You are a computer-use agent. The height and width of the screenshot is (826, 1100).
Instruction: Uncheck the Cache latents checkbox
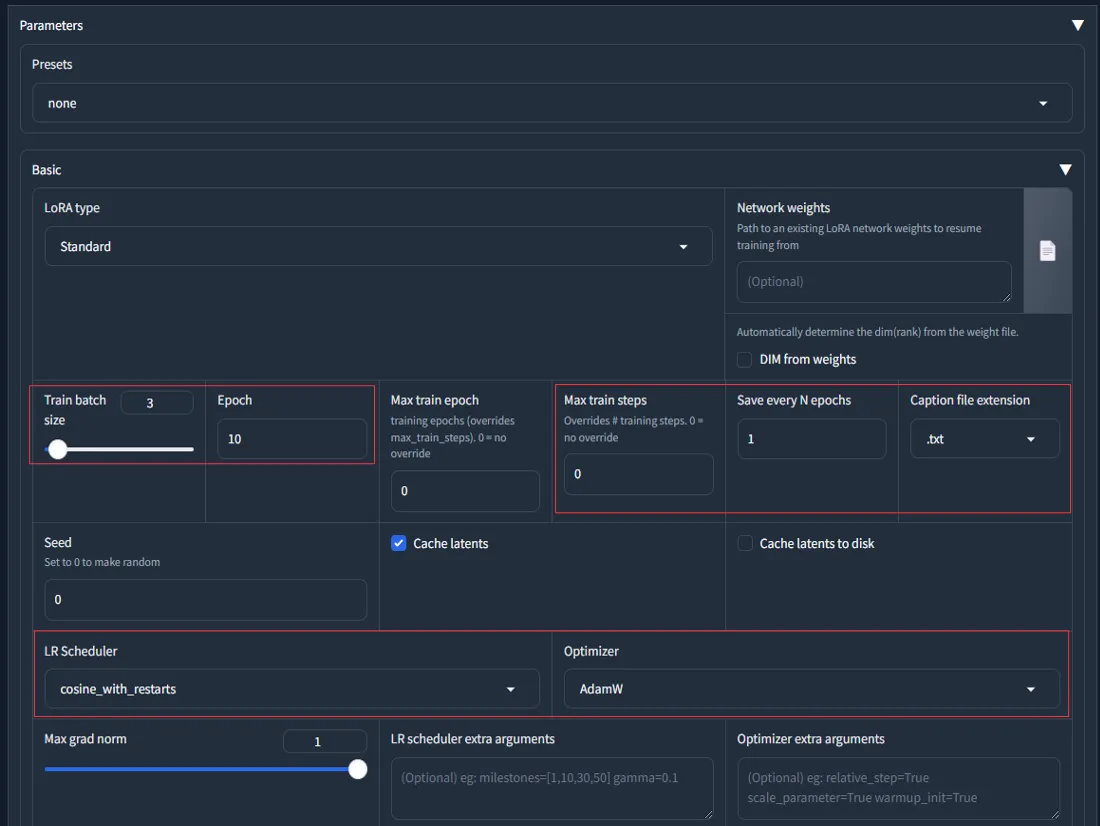coord(399,544)
